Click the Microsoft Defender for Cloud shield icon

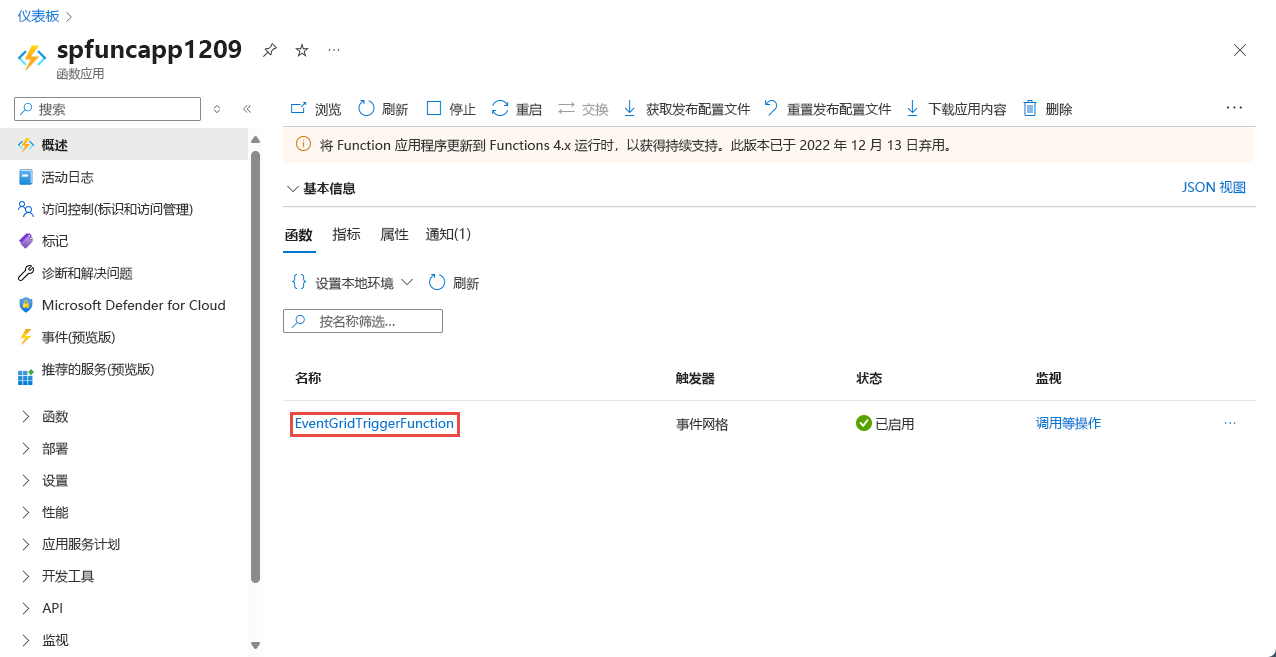click(x=26, y=305)
